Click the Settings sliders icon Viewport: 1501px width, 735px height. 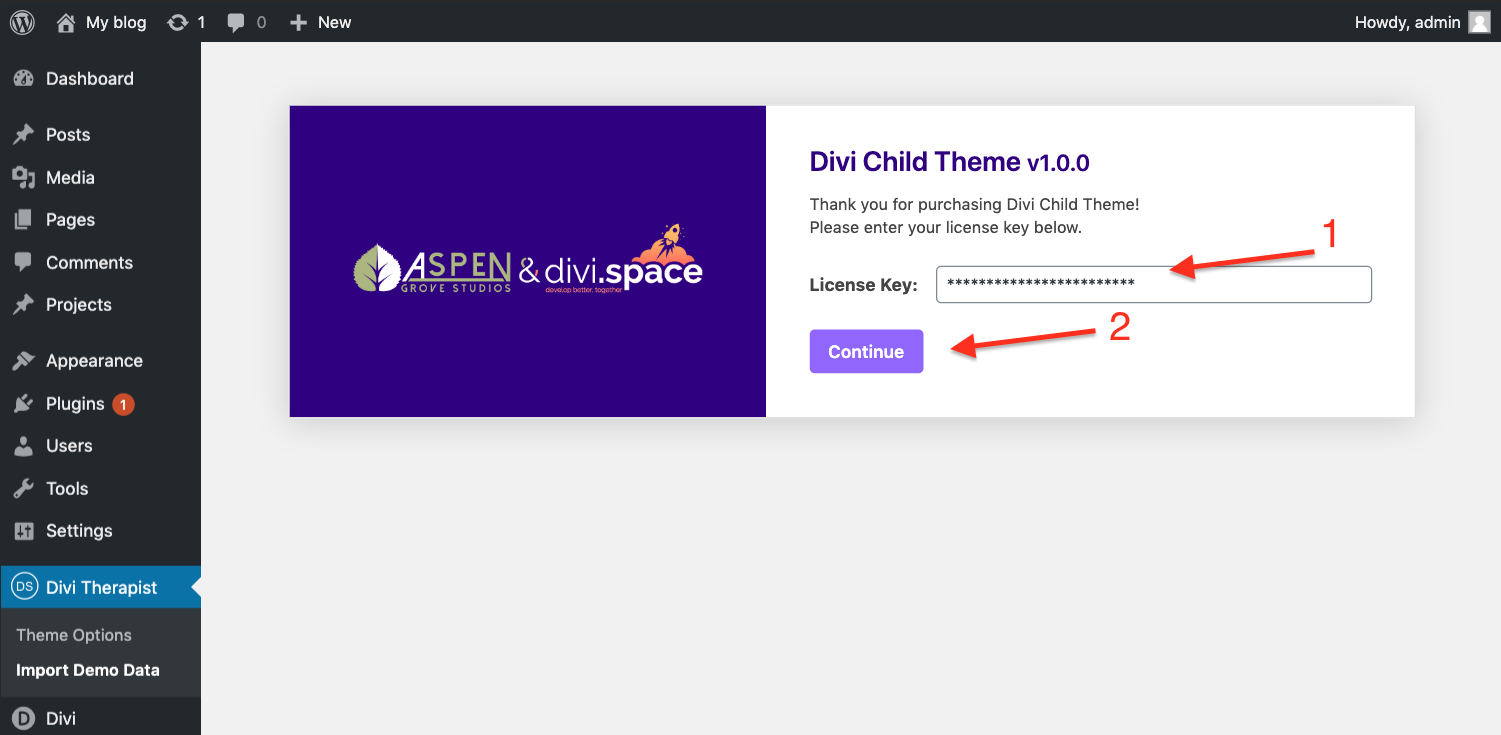(x=24, y=531)
